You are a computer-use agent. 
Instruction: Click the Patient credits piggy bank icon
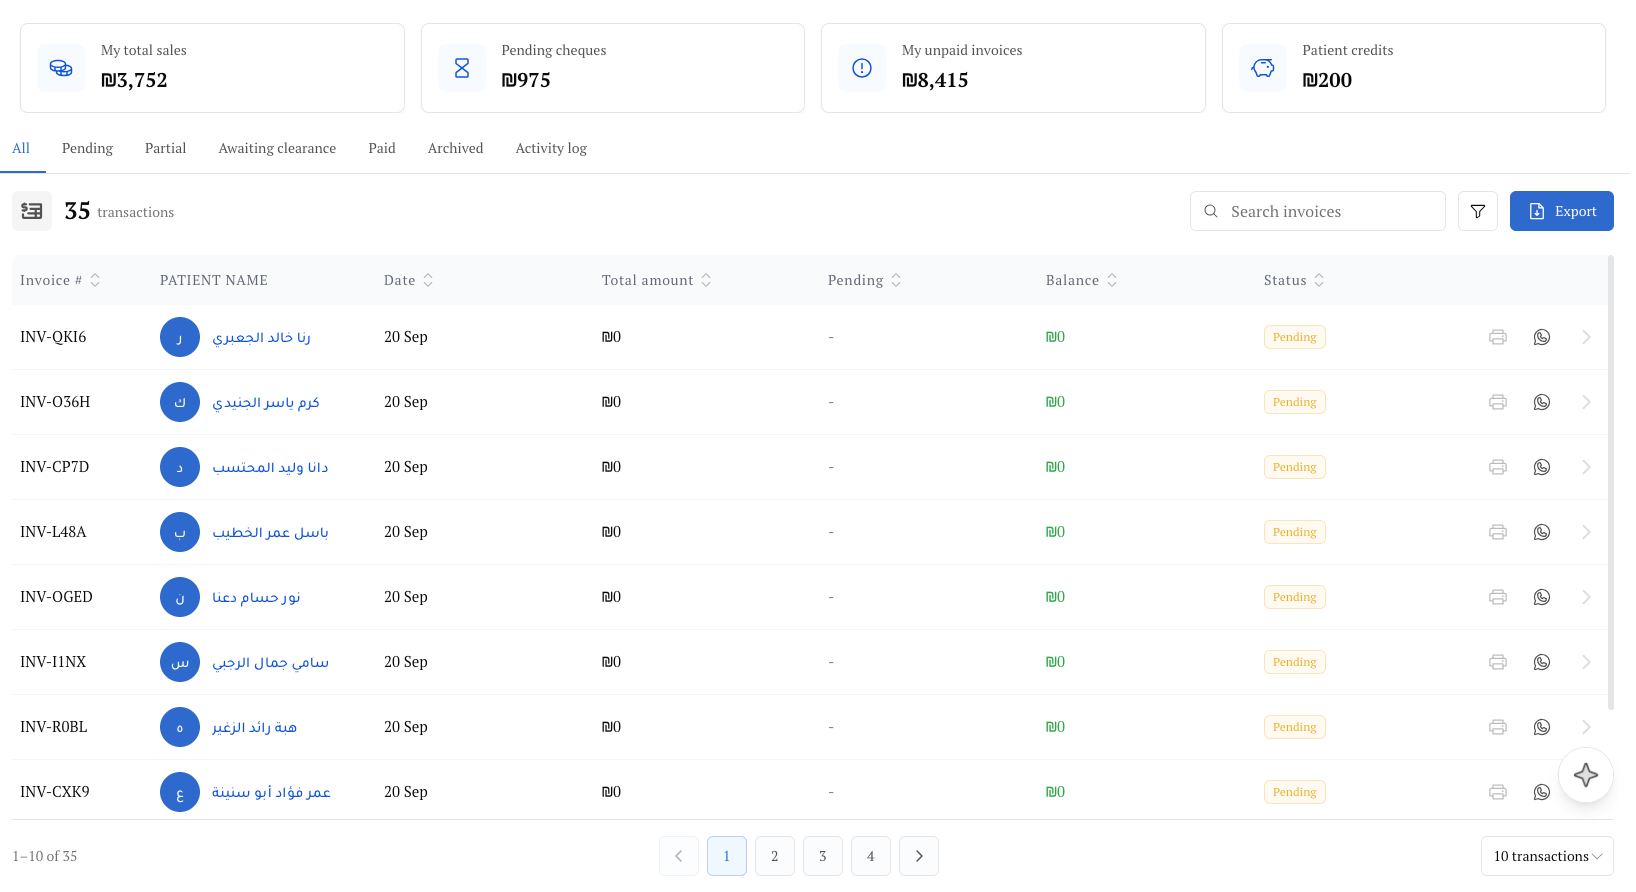point(1263,68)
